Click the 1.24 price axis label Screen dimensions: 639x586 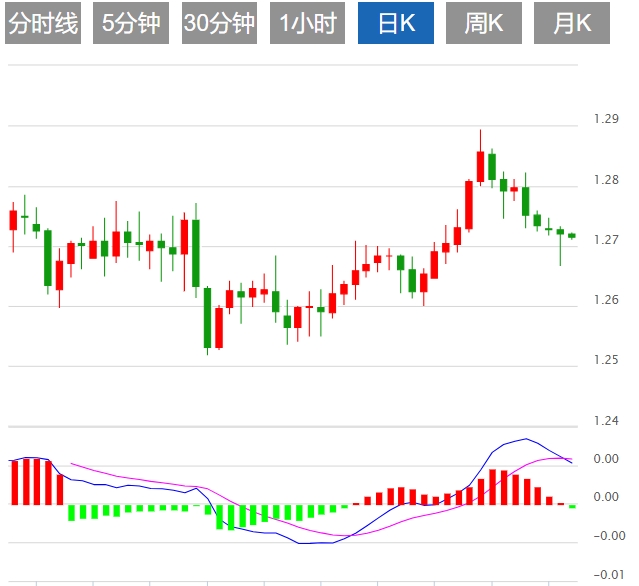(x=606, y=421)
